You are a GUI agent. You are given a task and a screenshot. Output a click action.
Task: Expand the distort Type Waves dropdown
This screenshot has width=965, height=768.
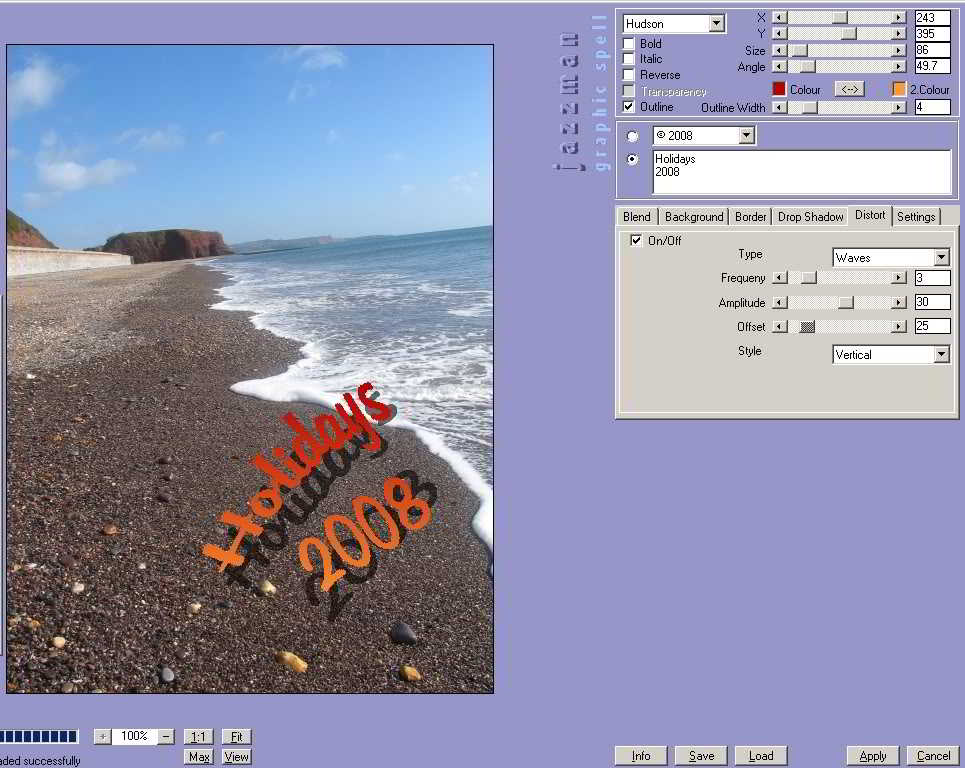[941, 258]
